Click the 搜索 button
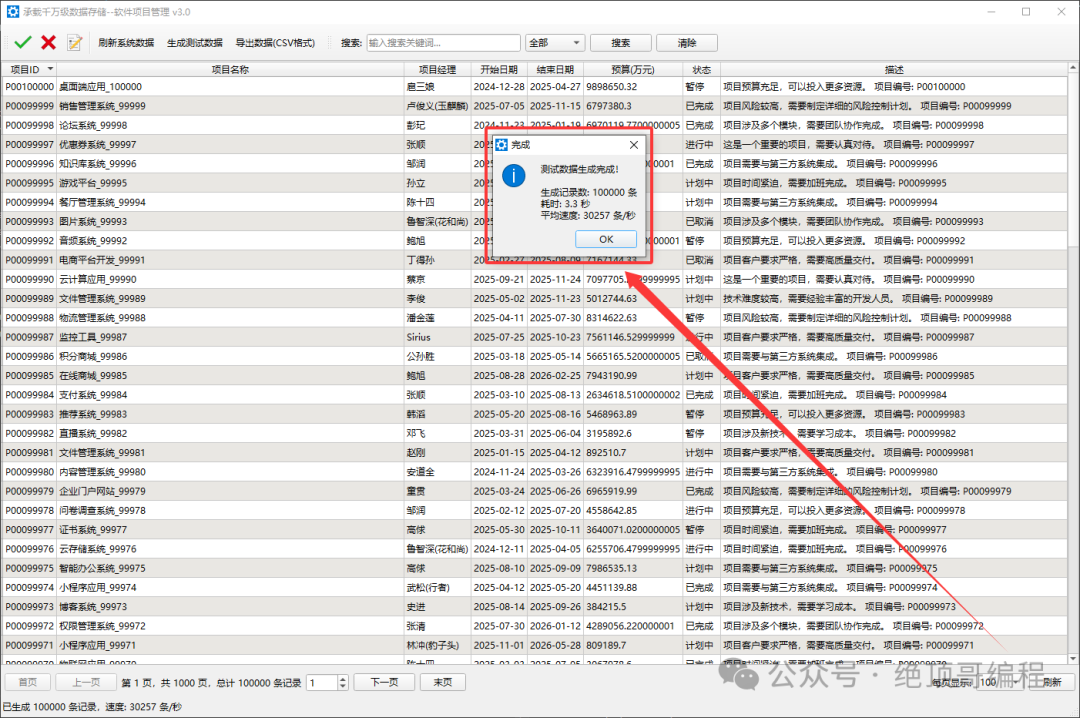 [x=621, y=43]
